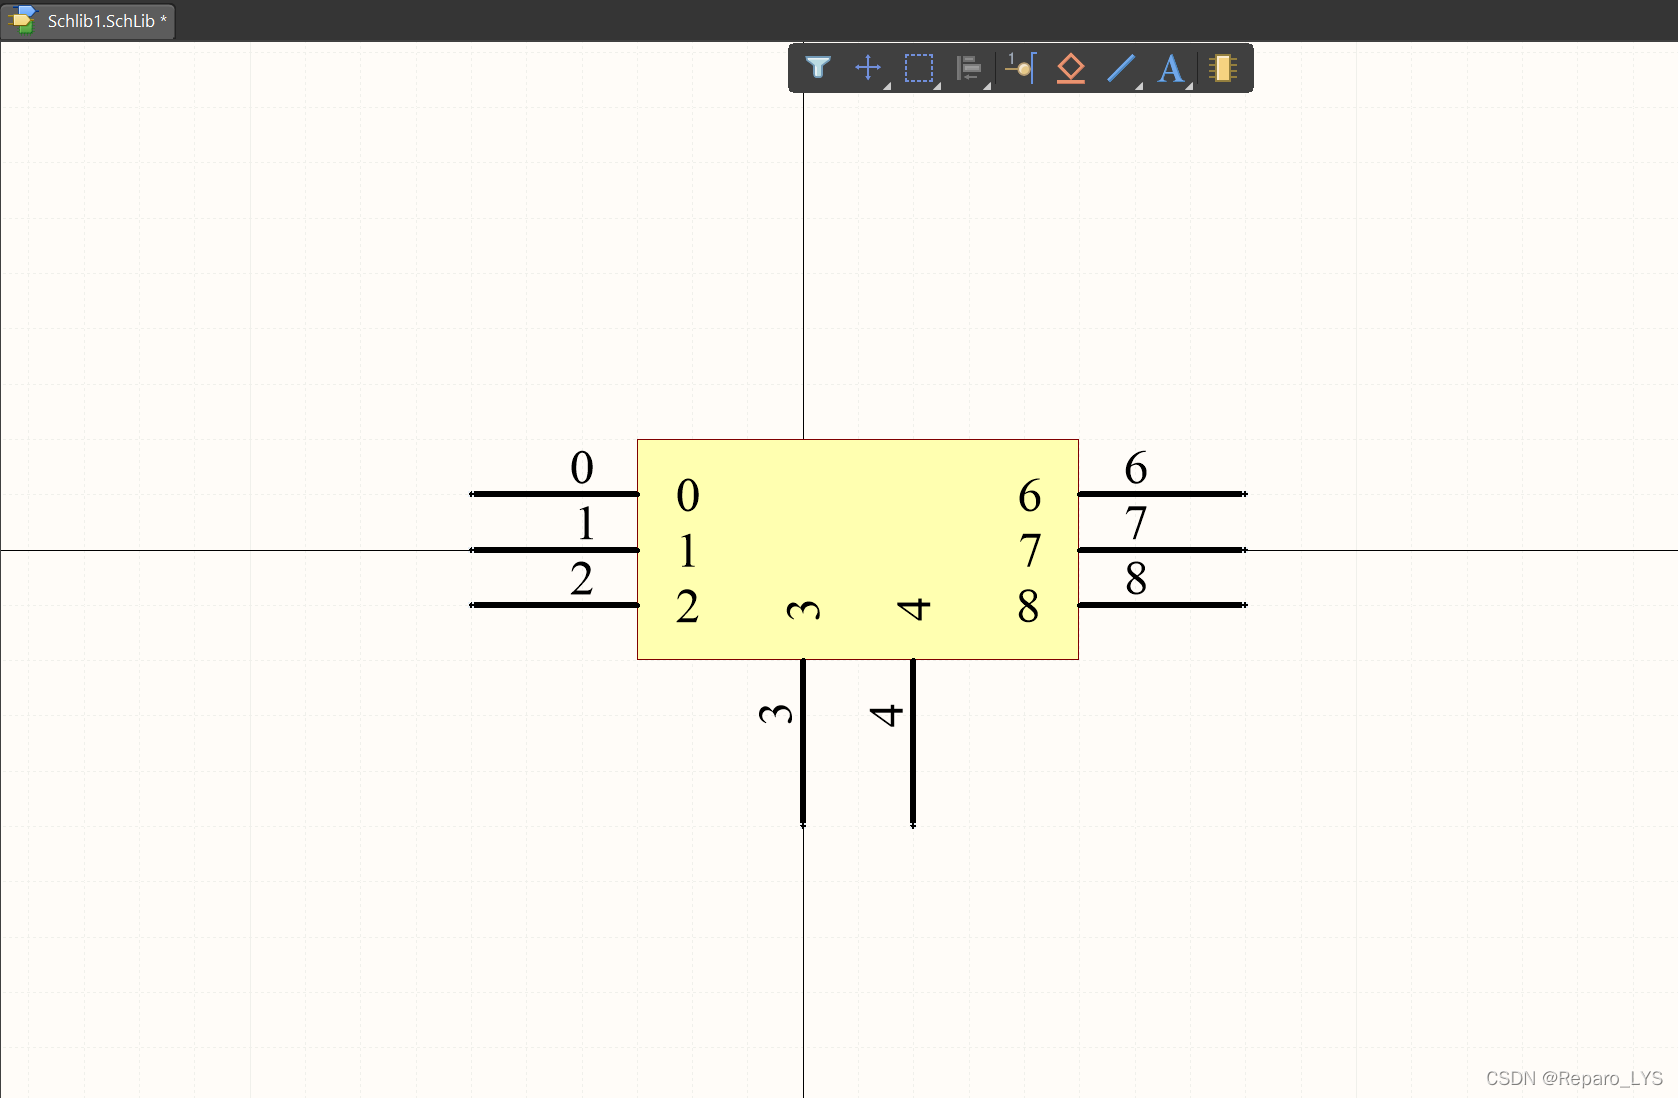Expand the Text tool dropdown arrow
The image size is (1678, 1098).
(1189, 87)
